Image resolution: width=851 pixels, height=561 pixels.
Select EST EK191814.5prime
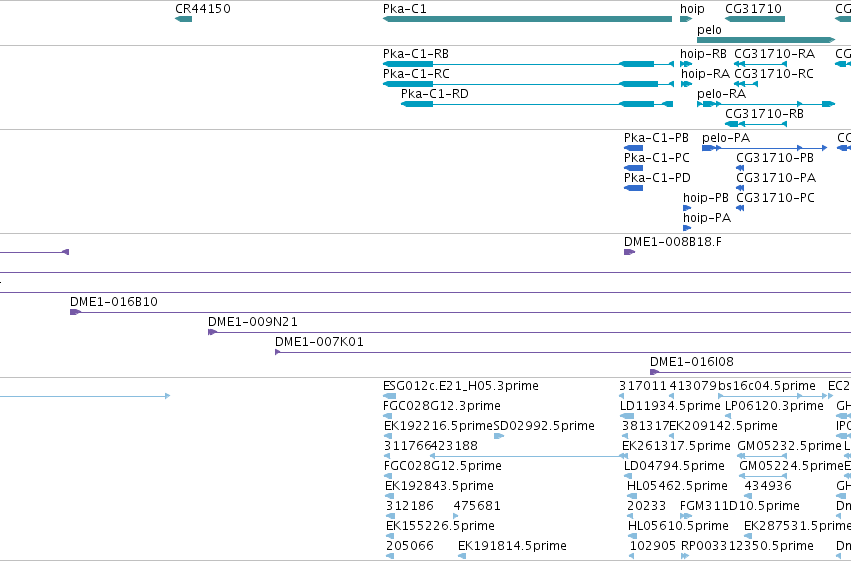[462, 557]
